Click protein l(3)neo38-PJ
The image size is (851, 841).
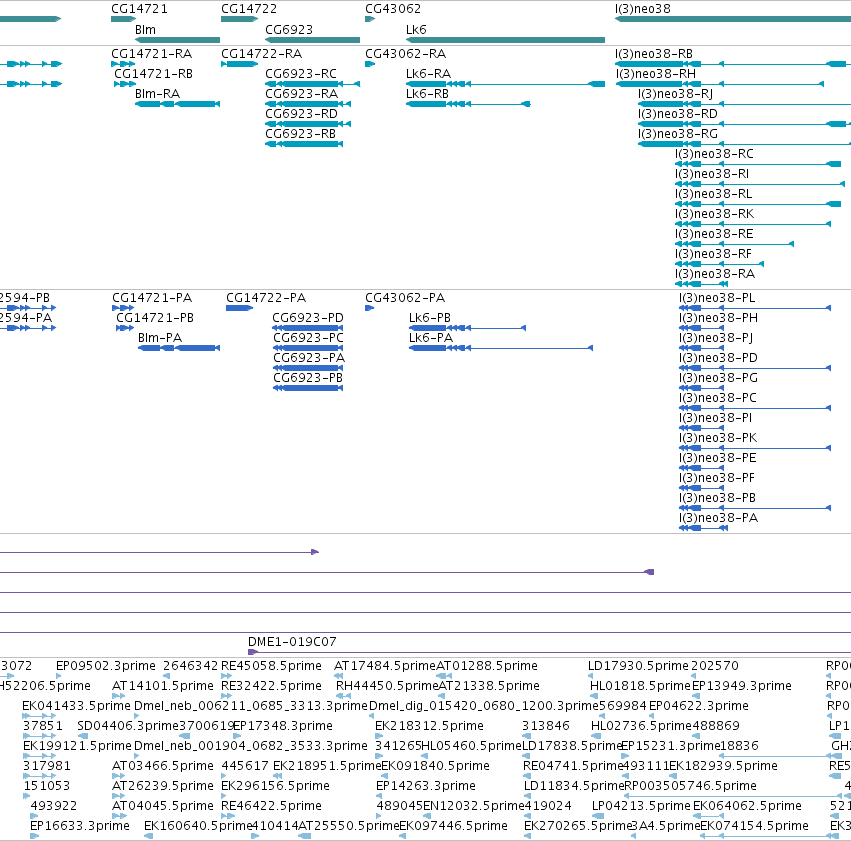click(716, 338)
